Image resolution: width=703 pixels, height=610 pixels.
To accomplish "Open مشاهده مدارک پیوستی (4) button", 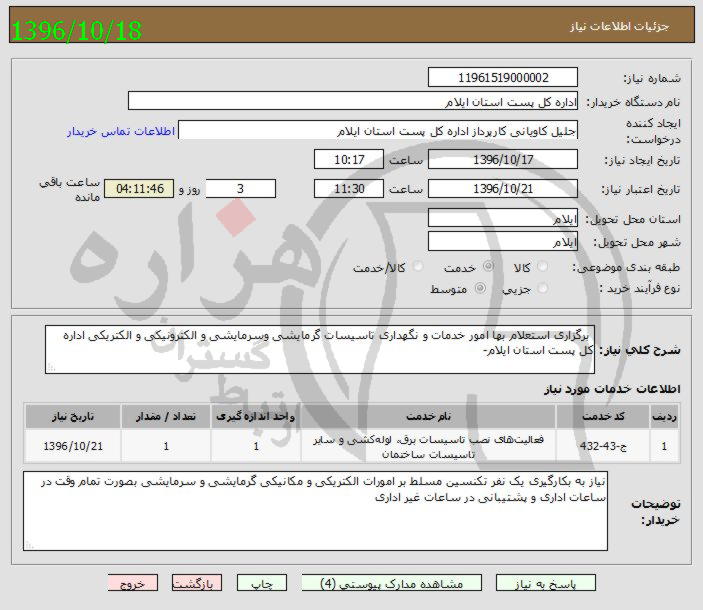I will click(391, 583).
